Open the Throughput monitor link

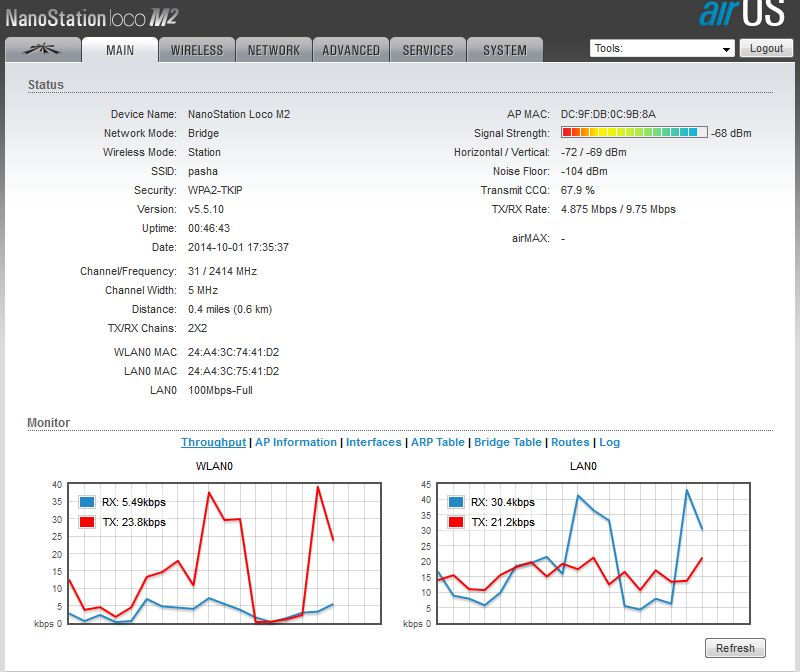213,442
